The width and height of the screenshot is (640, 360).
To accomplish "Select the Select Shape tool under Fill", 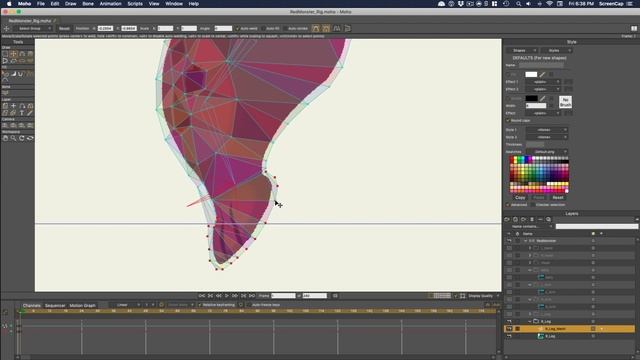I will pyautogui.click(x=5, y=74).
